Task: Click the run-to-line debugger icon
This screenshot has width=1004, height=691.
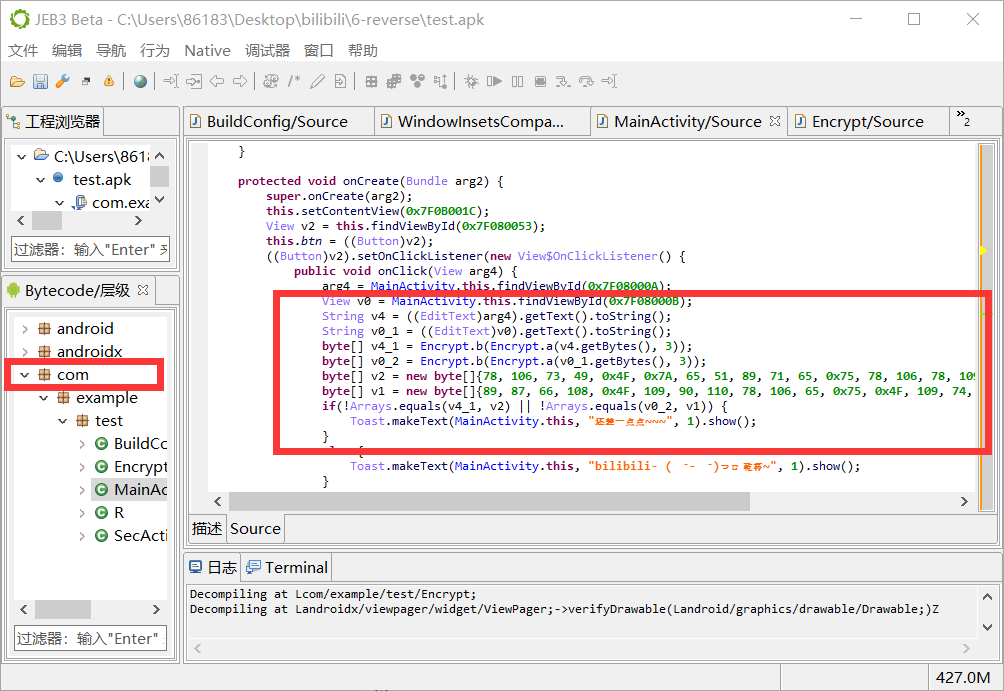Action: pos(609,81)
